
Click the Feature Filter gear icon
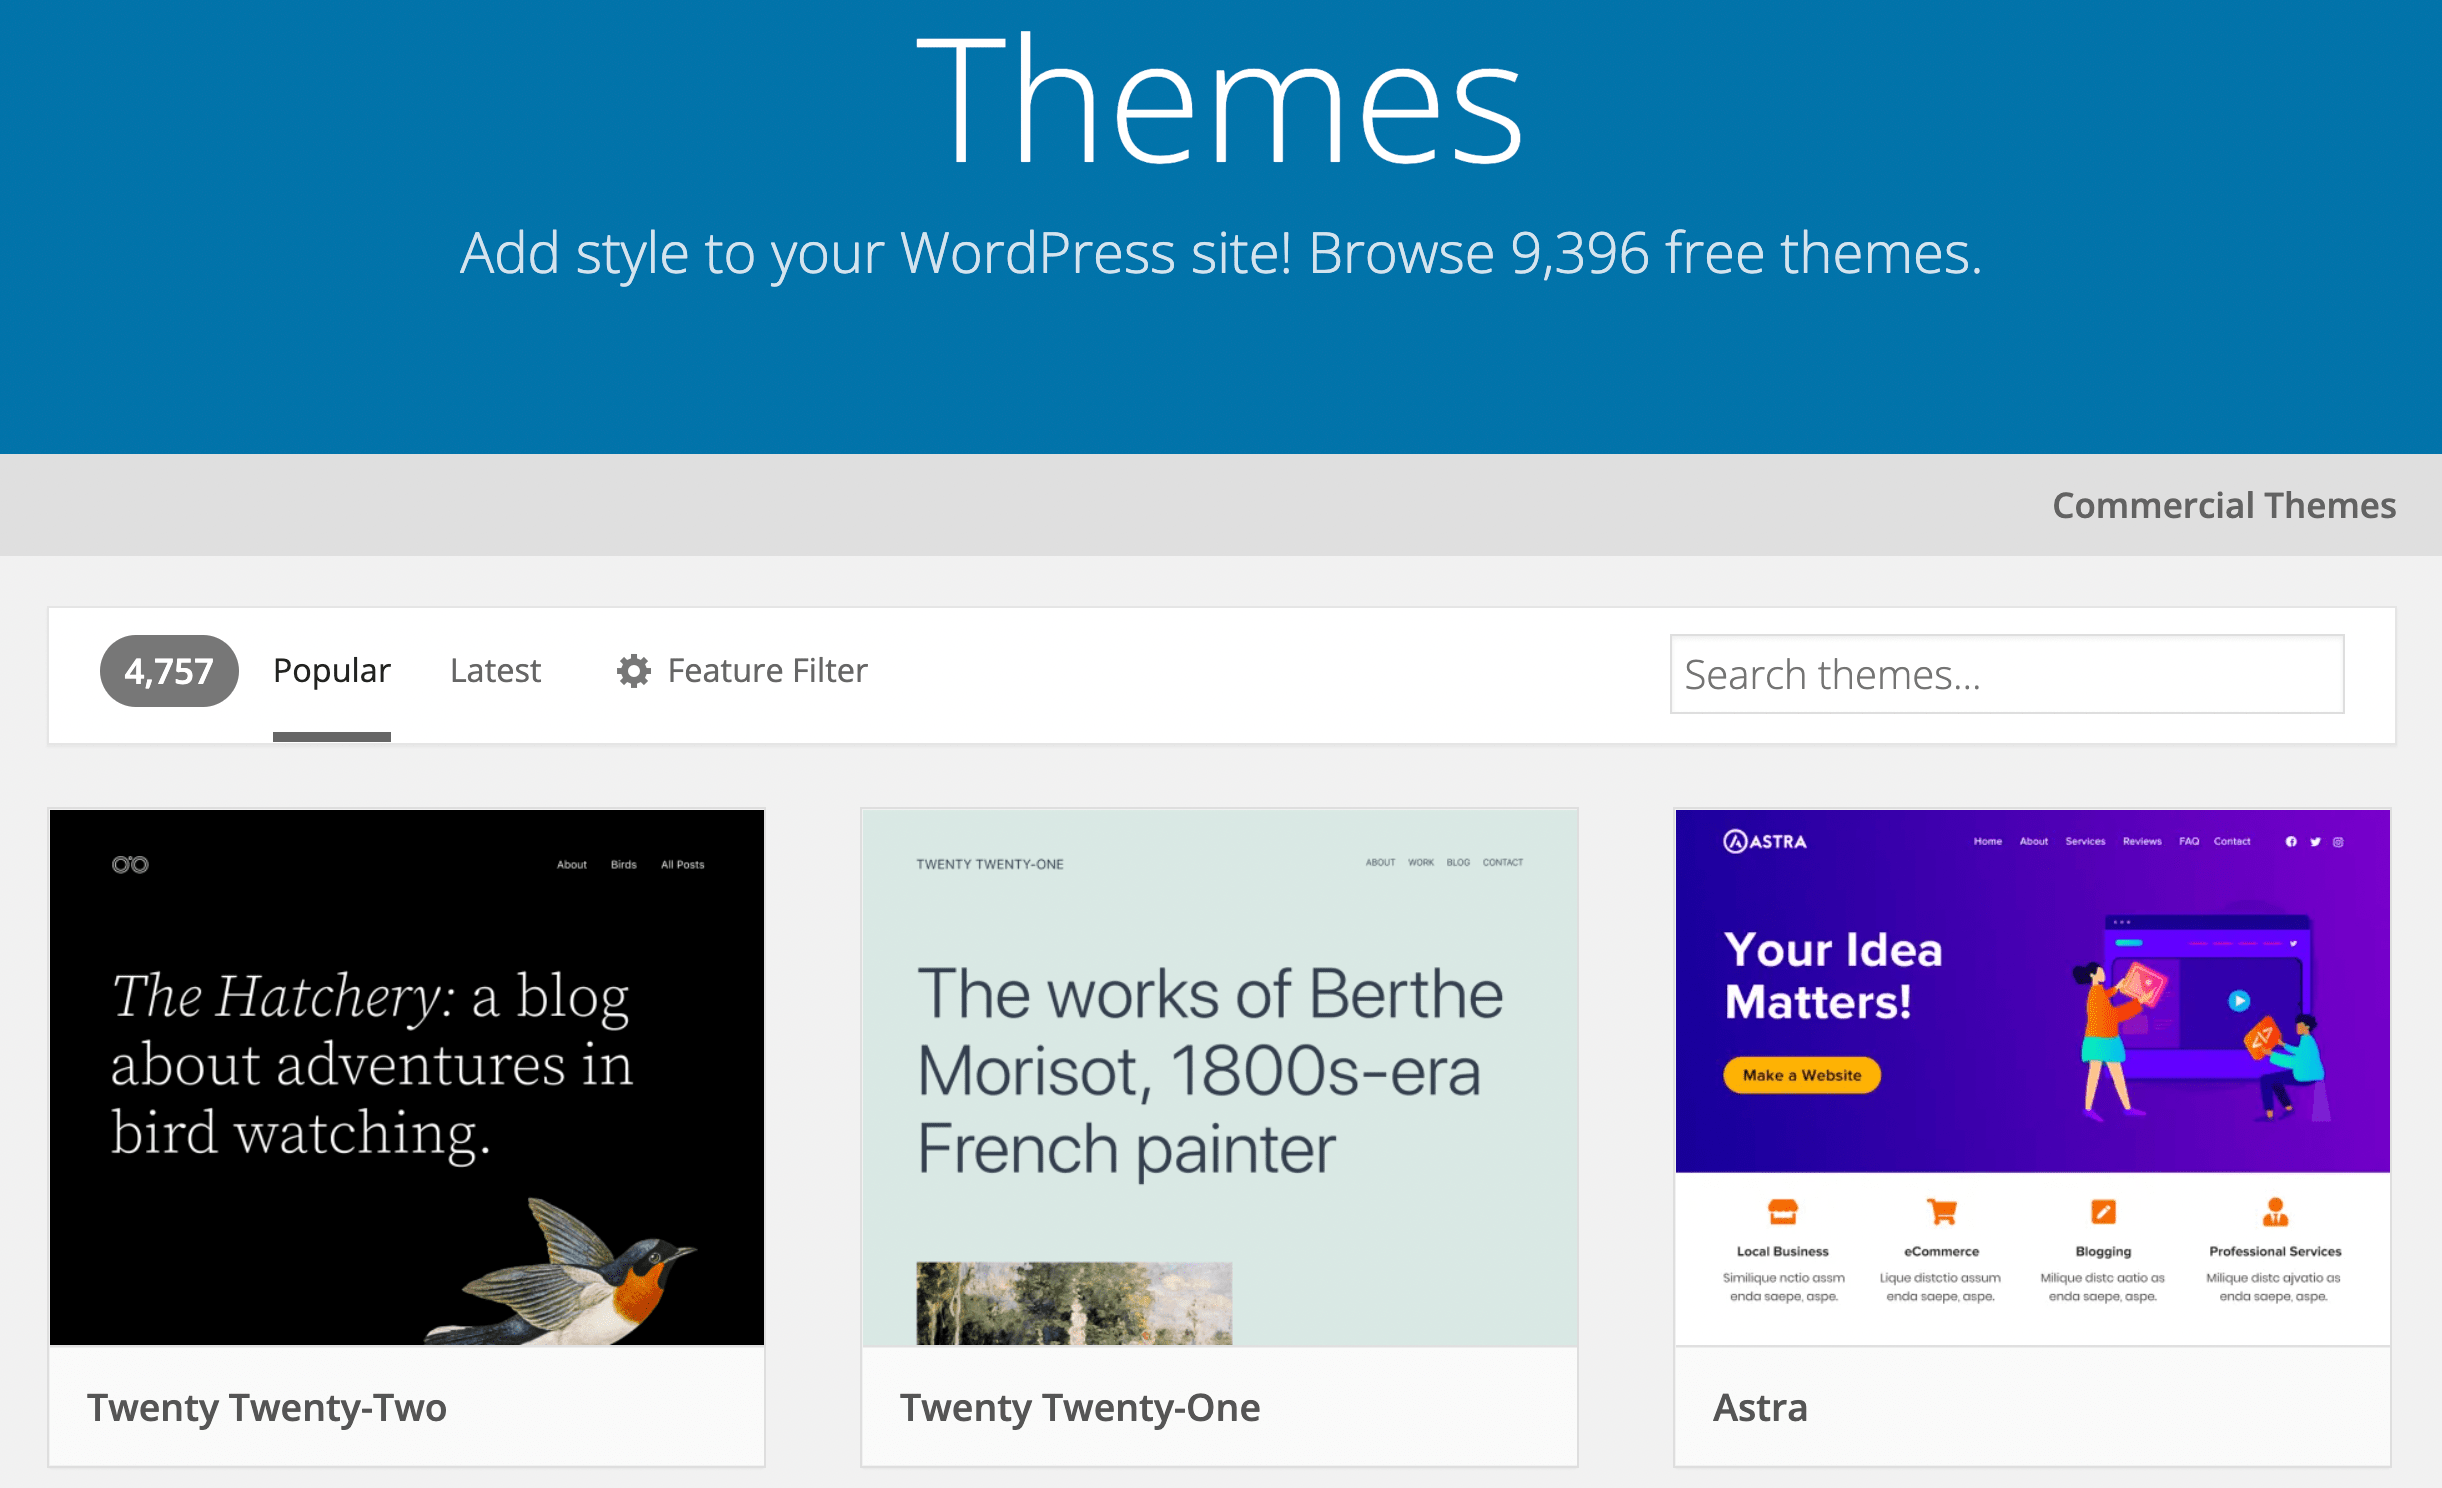(x=633, y=670)
